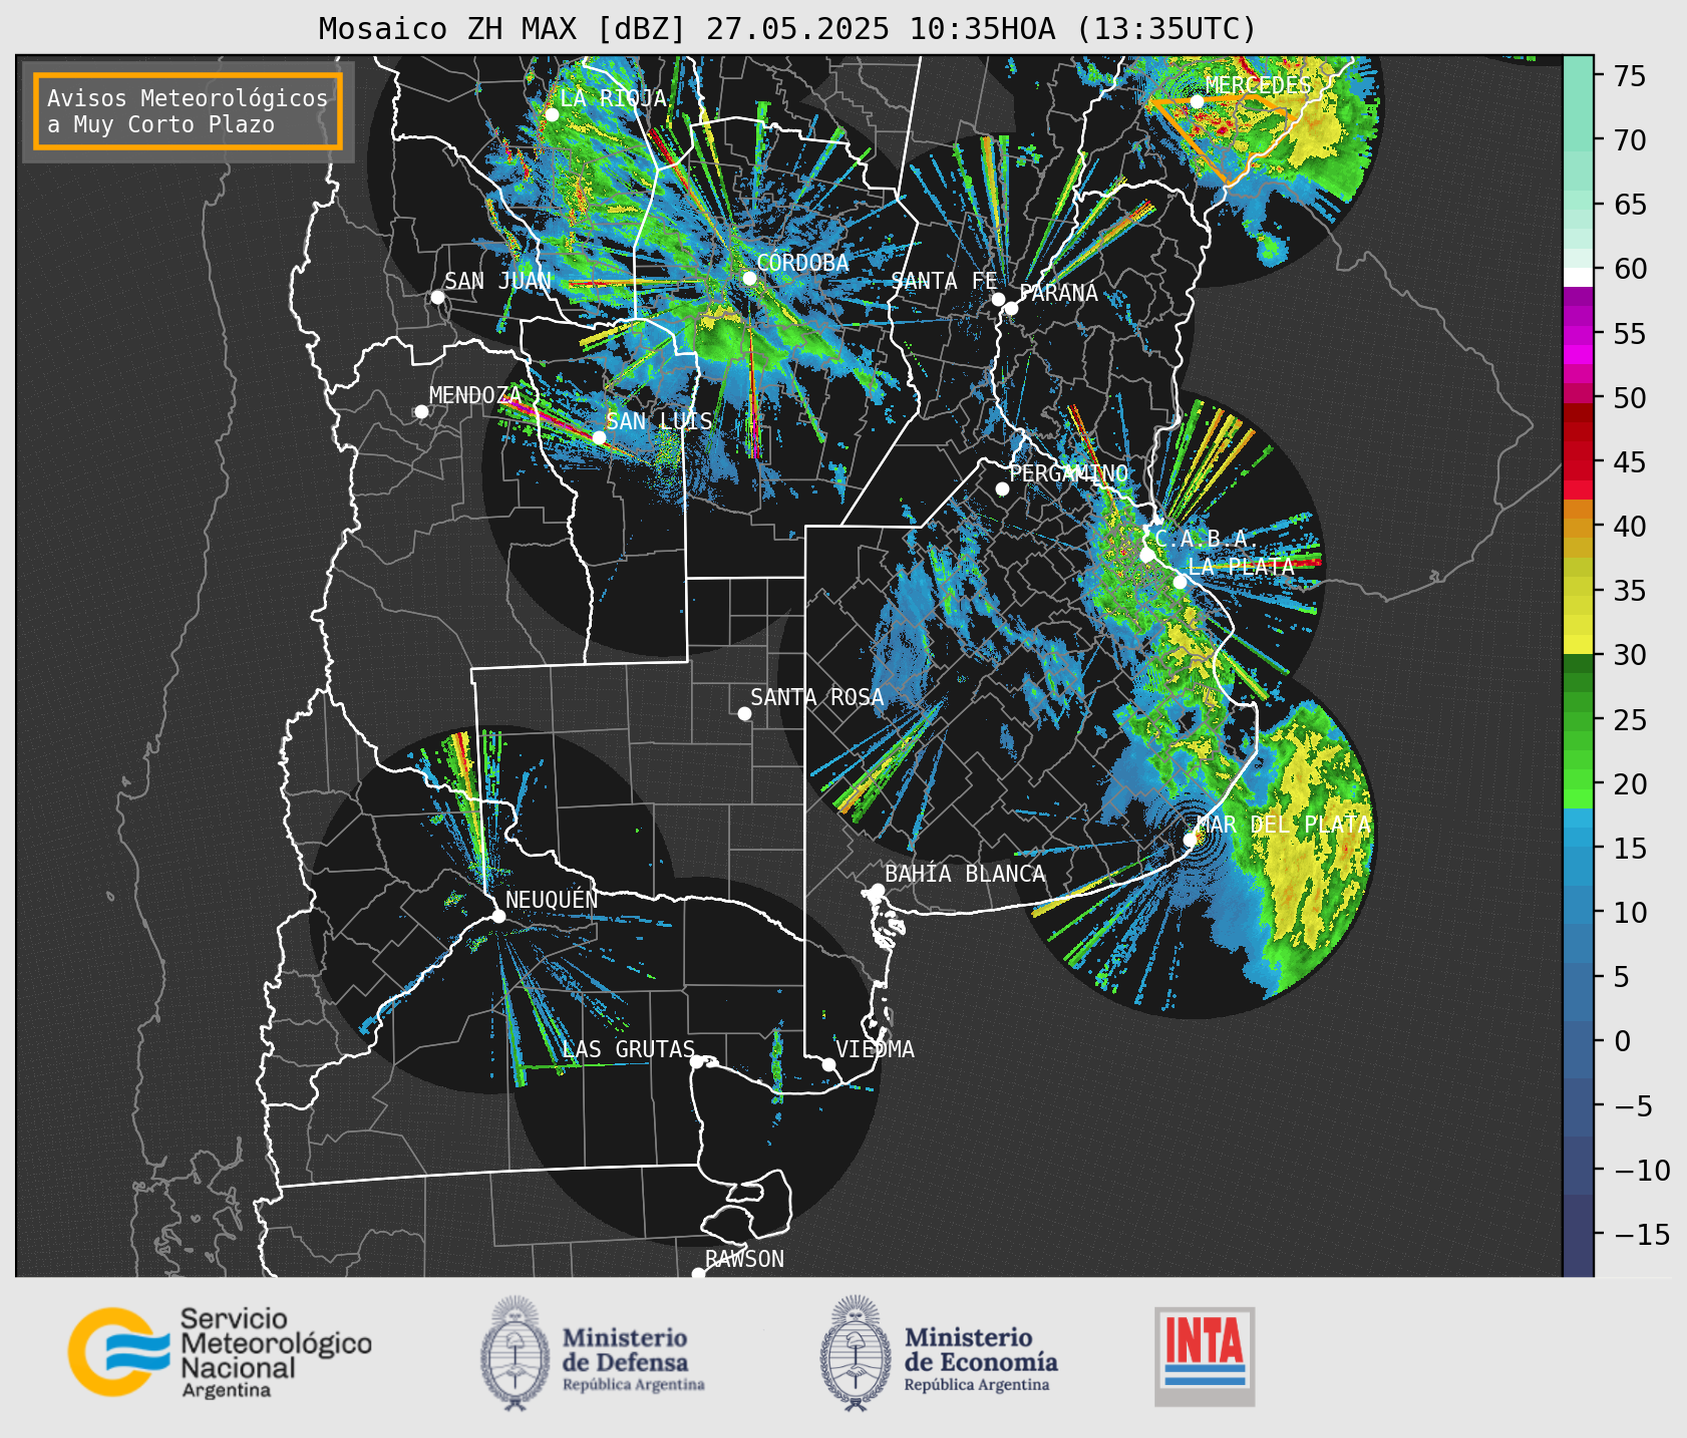Screen dimensions: 1687x1438
Task: Click the VIEDMA city marker dot
Action: pyautogui.click(x=829, y=1064)
